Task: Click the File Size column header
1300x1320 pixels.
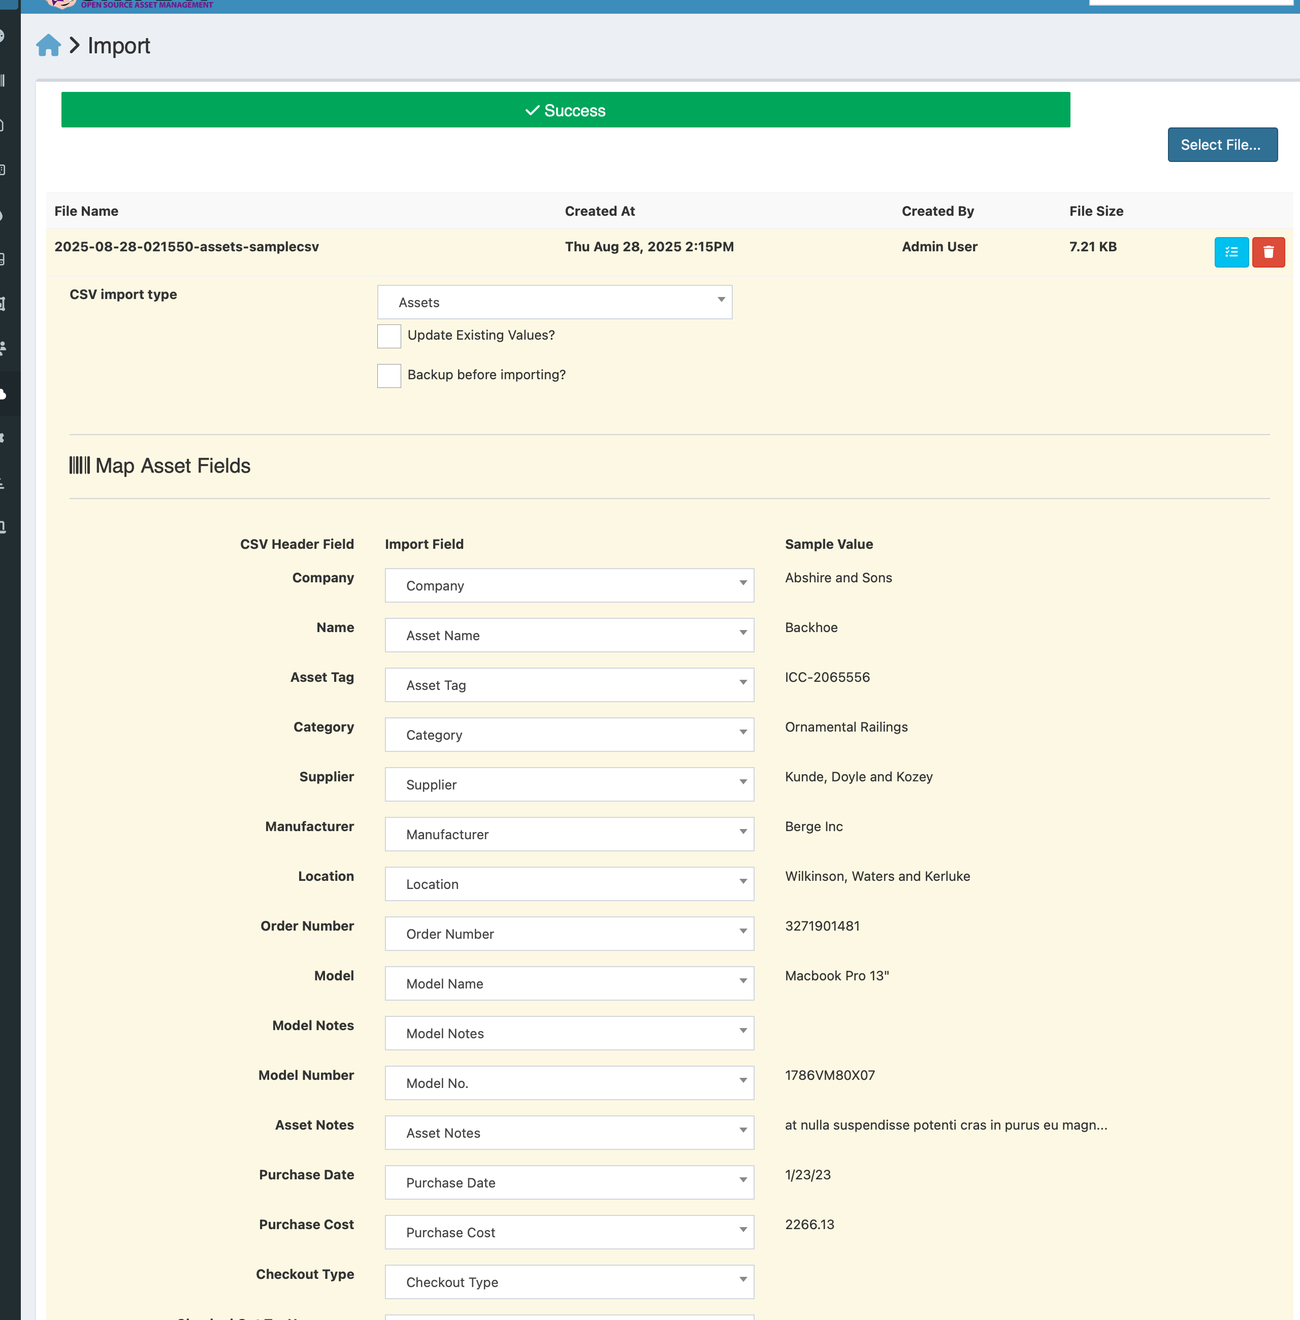Action: coord(1096,211)
